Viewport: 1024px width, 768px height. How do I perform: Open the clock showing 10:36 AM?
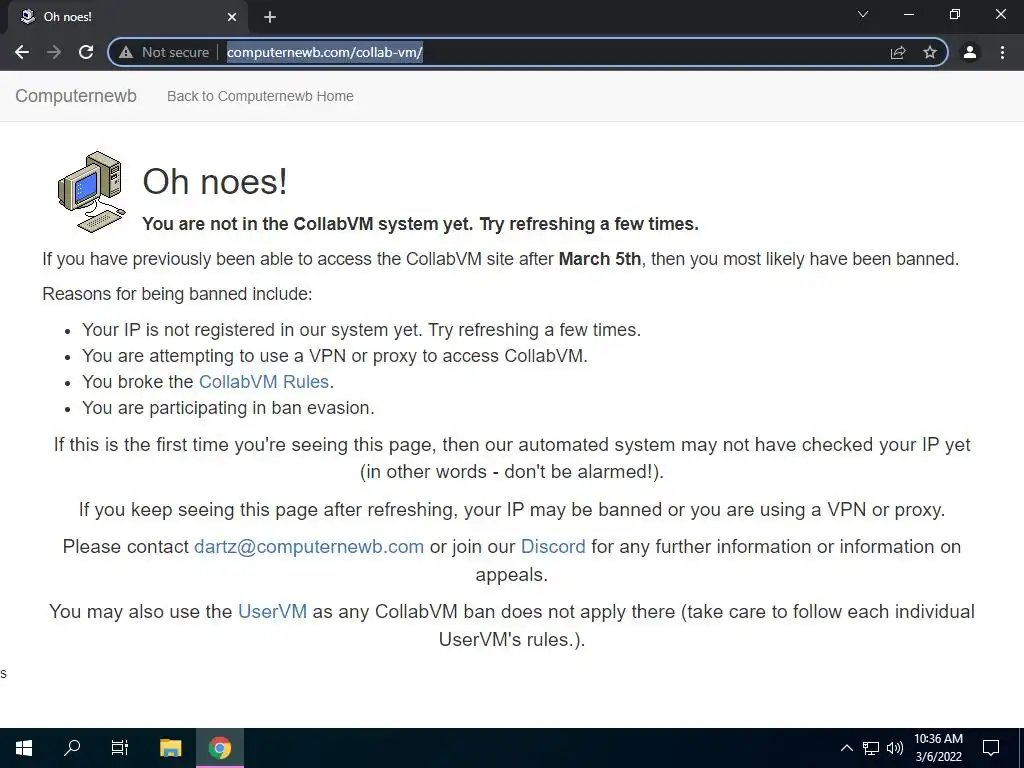[938, 748]
